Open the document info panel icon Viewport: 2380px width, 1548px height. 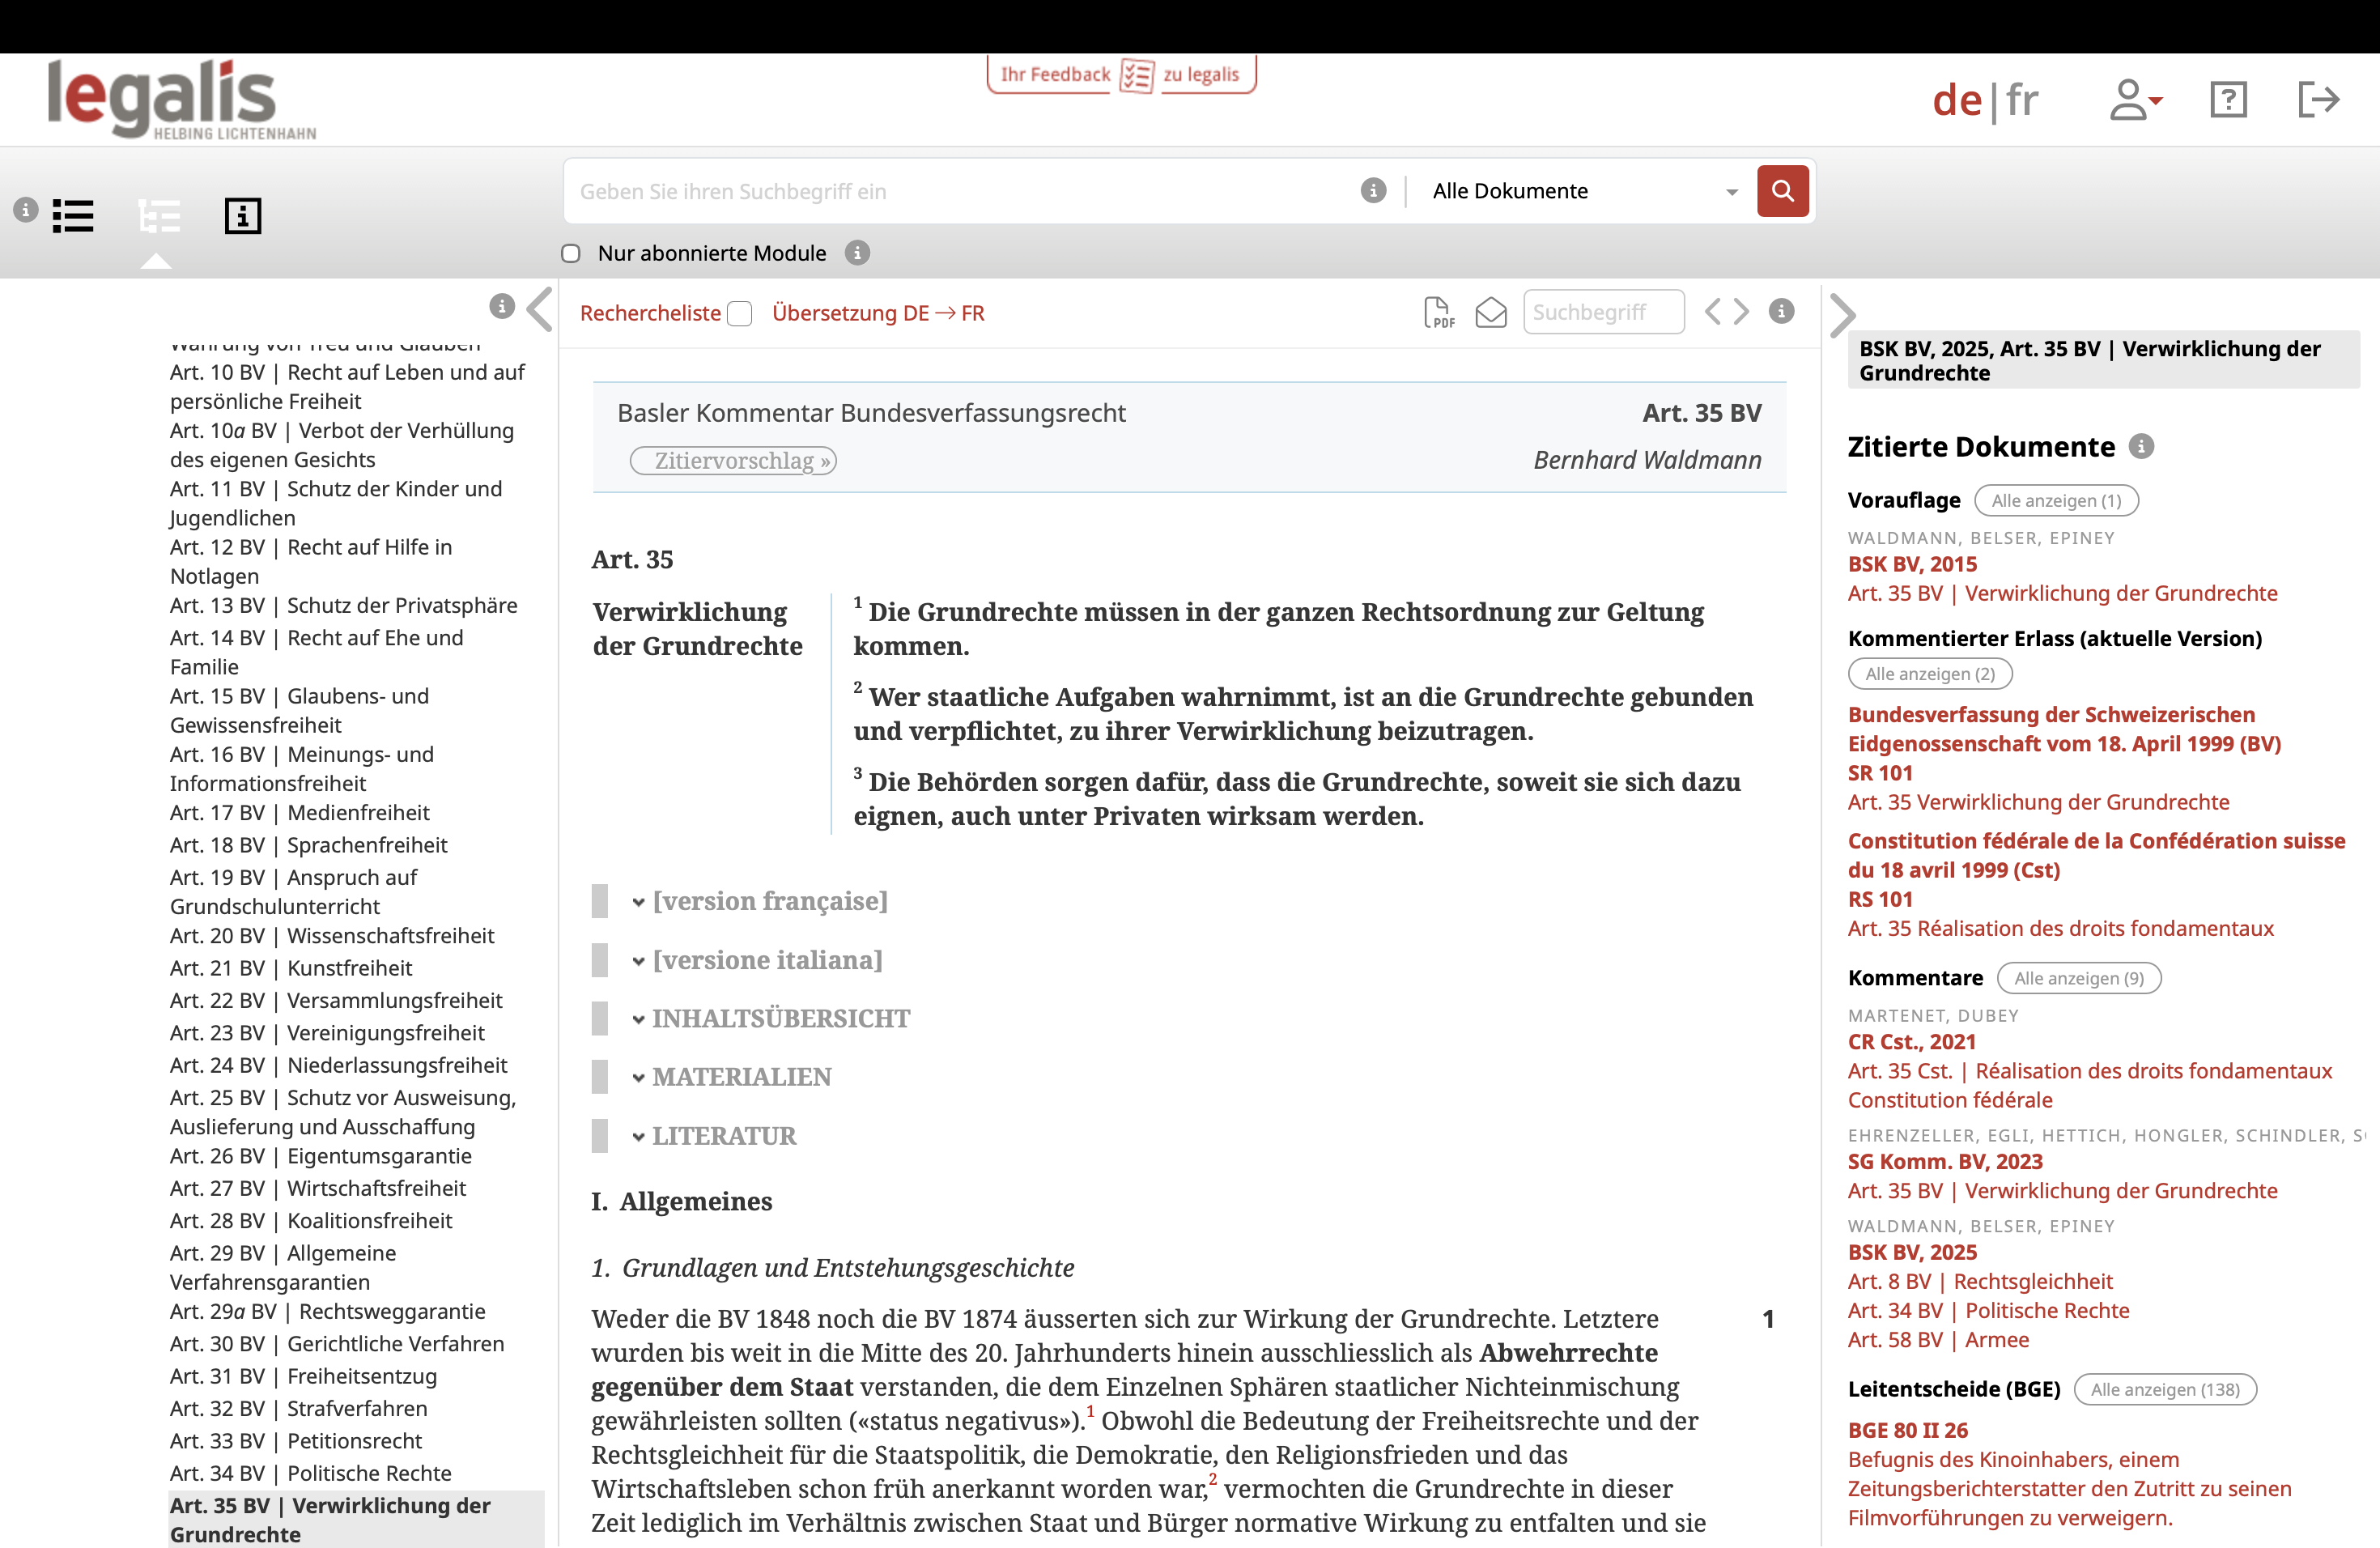click(243, 215)
